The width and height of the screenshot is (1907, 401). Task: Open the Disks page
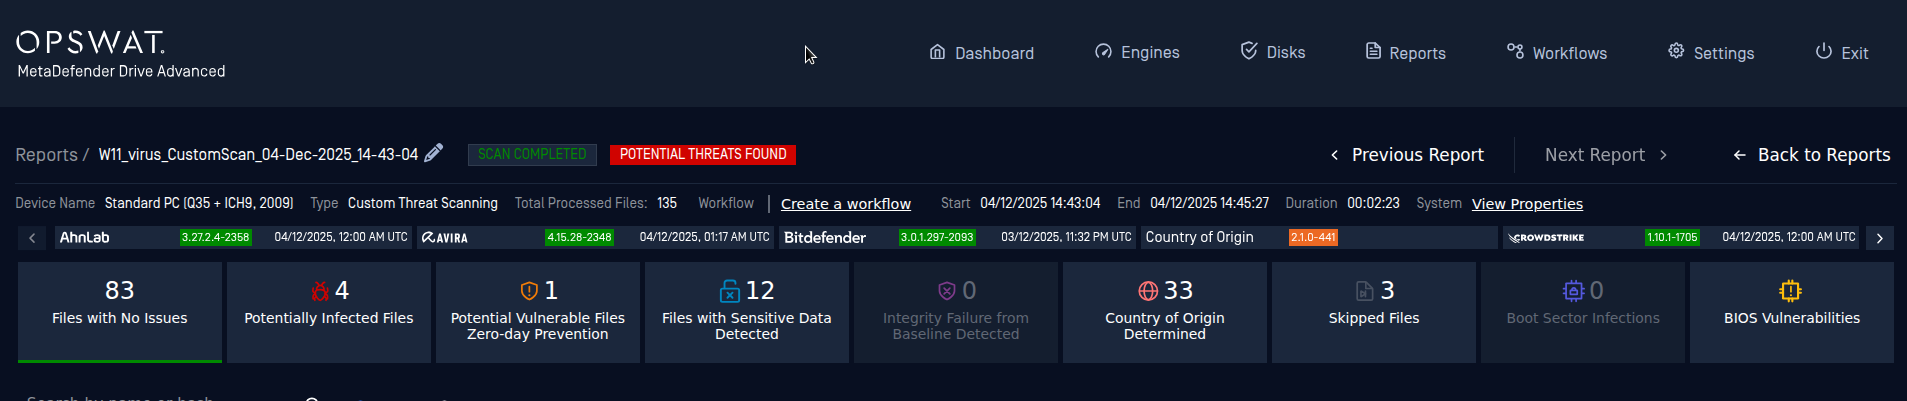click(1272, 52)
